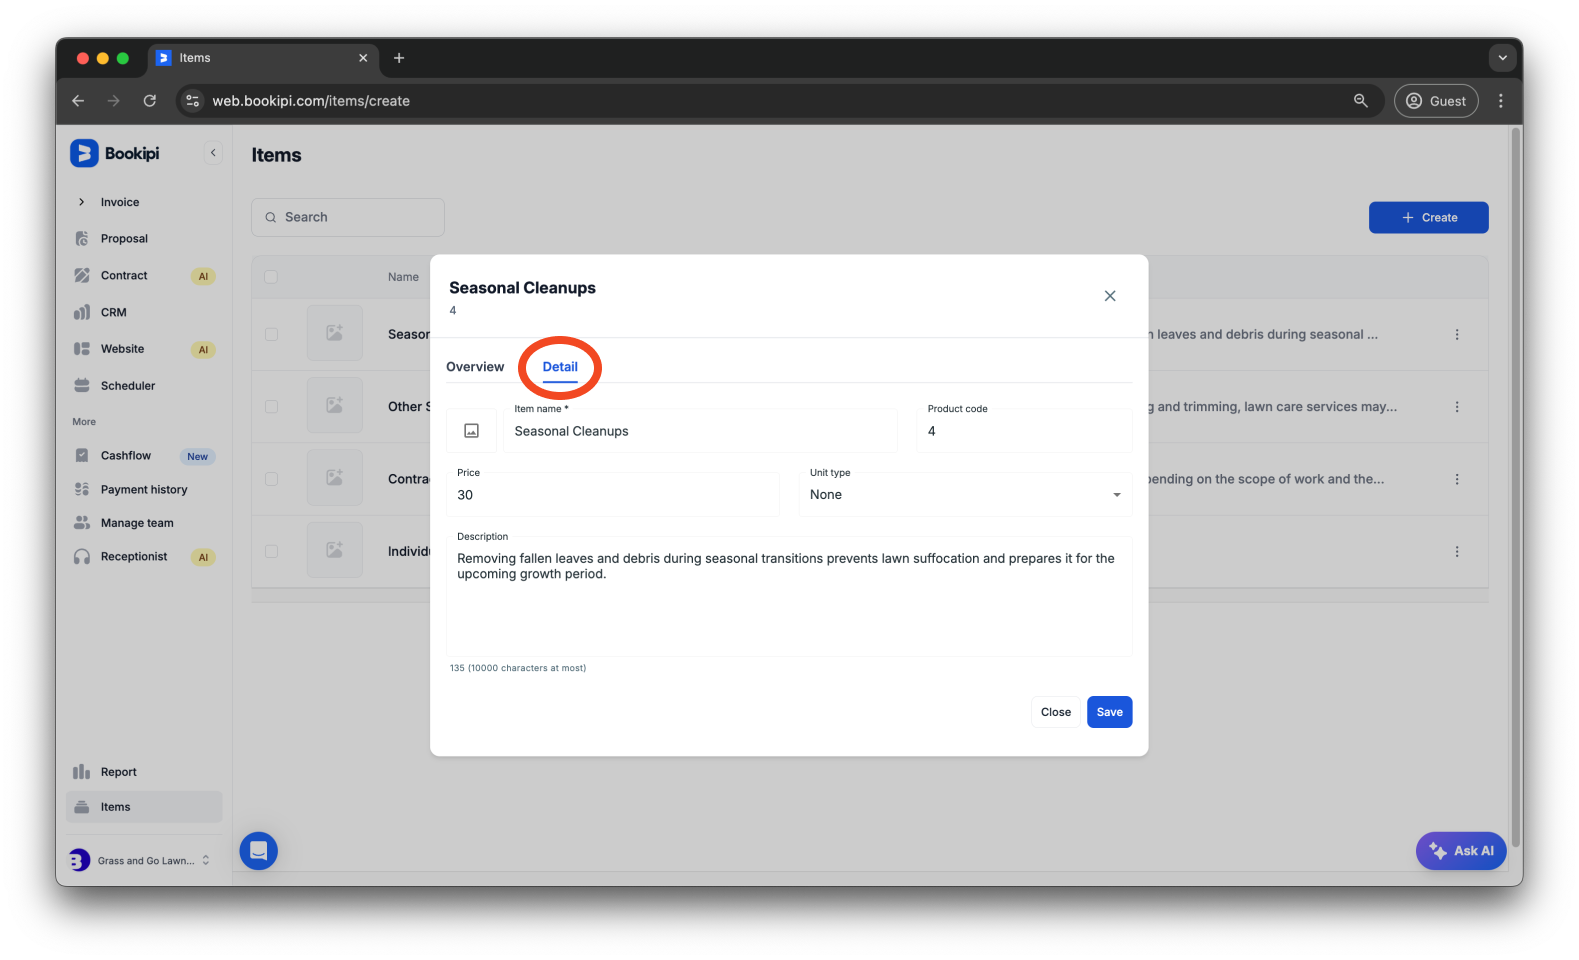The width and height of the screenshot is (1579, 960).
Task: Open Website builder in sidebar
Action: 122,349
